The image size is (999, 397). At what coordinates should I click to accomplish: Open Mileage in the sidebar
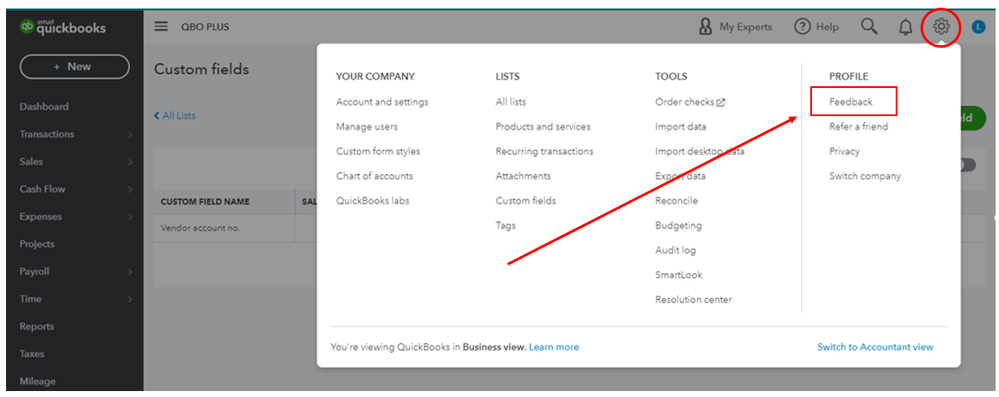[x=38, y=381]
